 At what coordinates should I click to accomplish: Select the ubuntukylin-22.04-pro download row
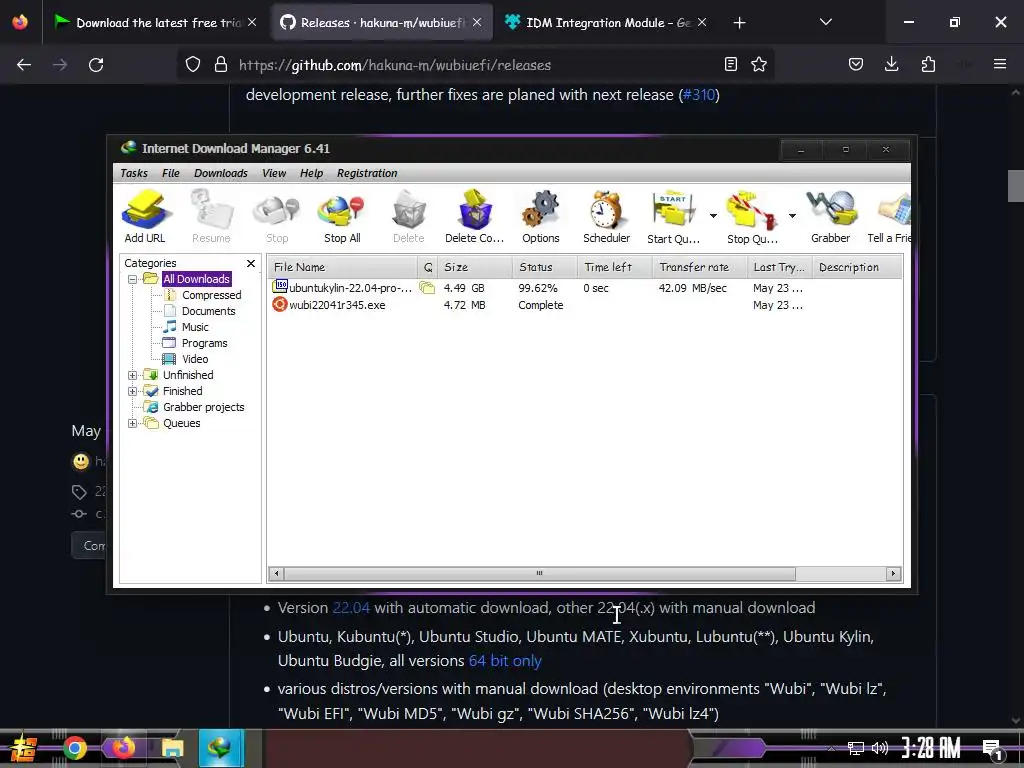(584, 288)
